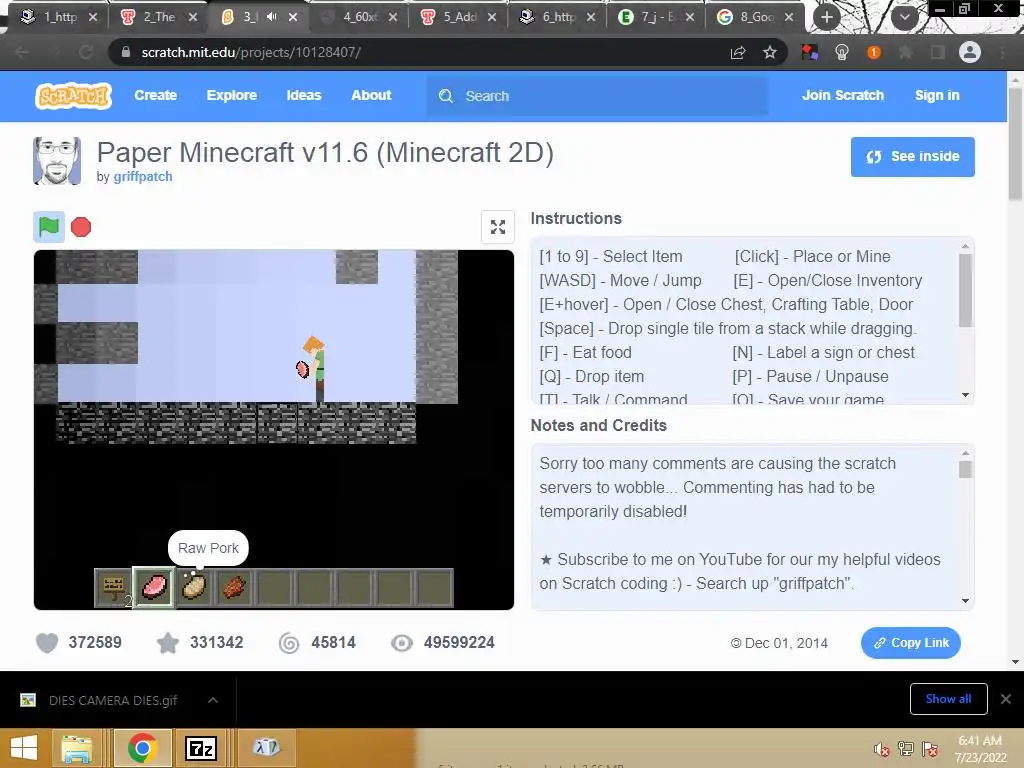Click the Instructions scroll down arrow
Image resolution: width=1024 pixels, height=768 pixels.
pos(965,395)
